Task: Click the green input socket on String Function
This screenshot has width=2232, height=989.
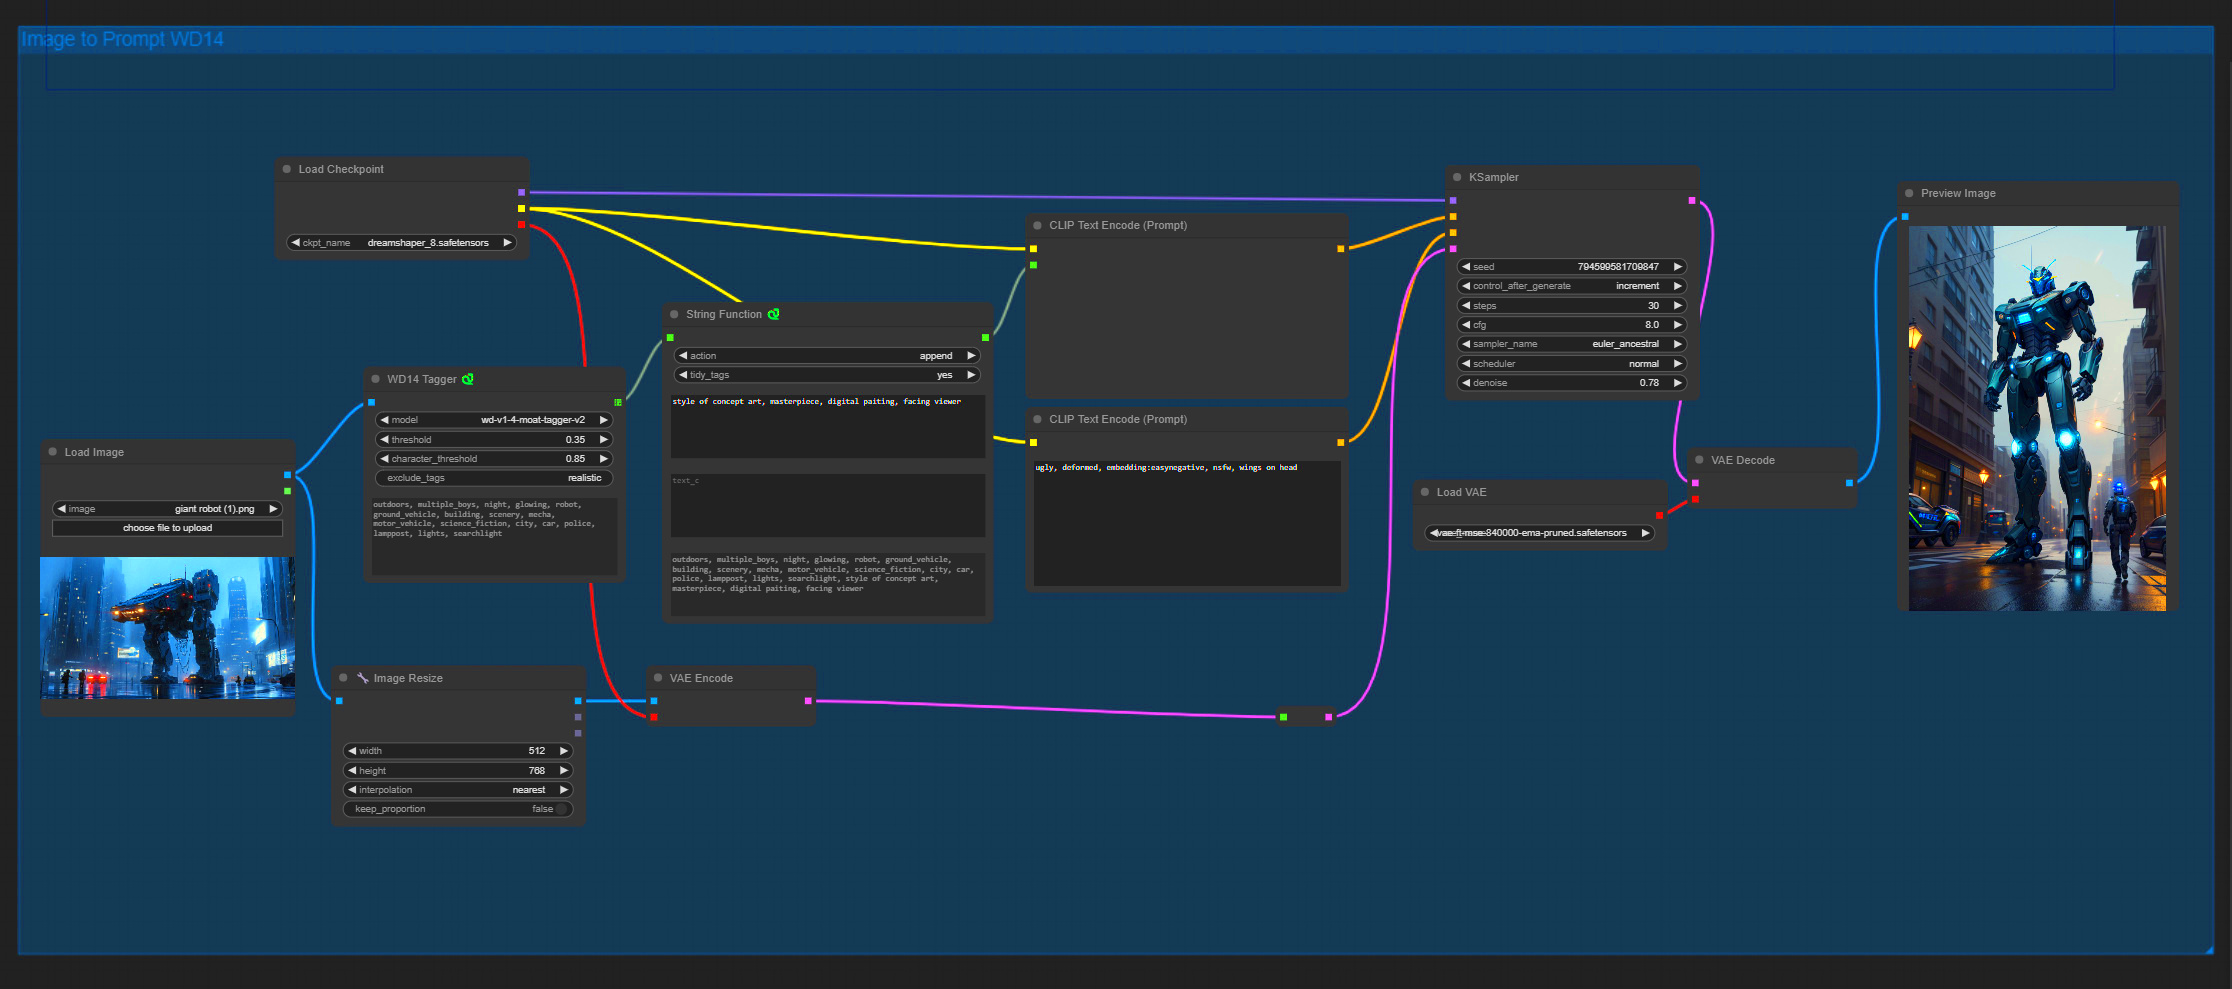Action: pos(670,338)
